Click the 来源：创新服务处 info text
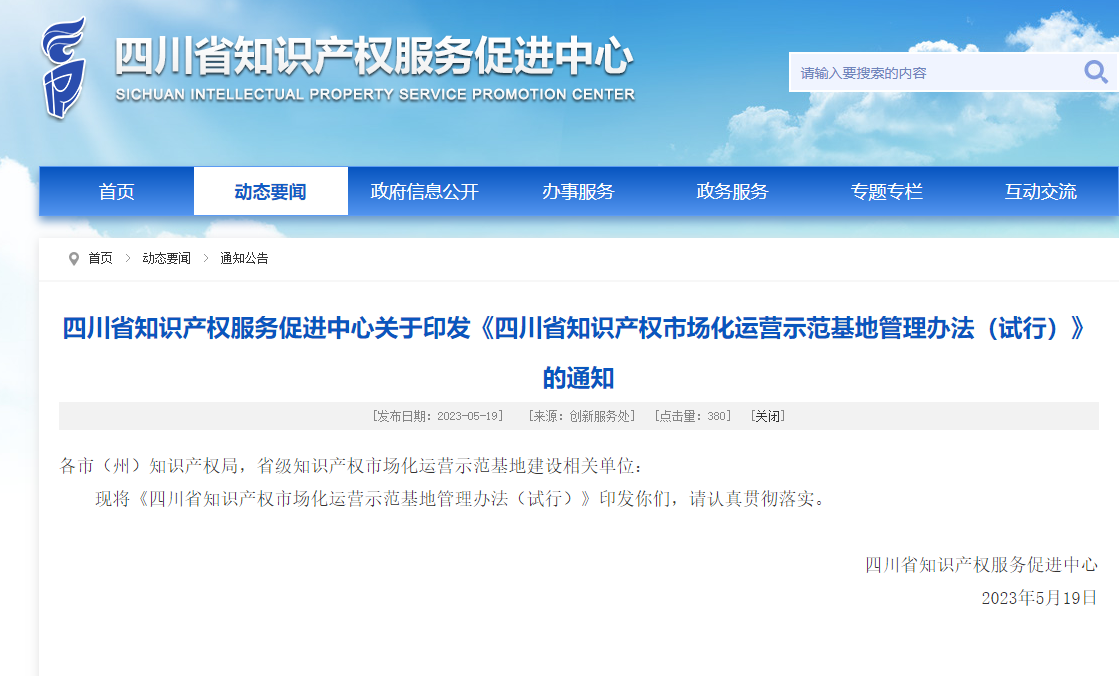Image resolution: width=1119 pixels, height=676 pixels. (x=581, y=416)
